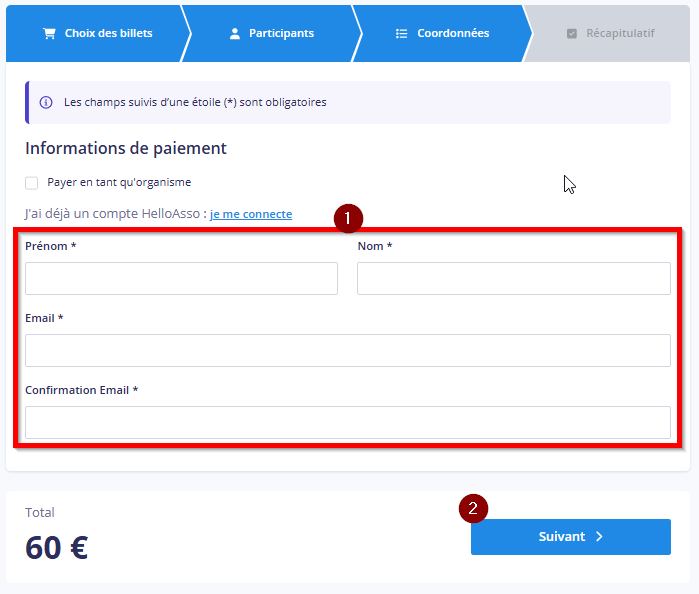Click the Récapitulatif checkmark icon
Image resolution: width=699 pixels, height=594 pixels.
pyautogui.click(x=572, y=33)
